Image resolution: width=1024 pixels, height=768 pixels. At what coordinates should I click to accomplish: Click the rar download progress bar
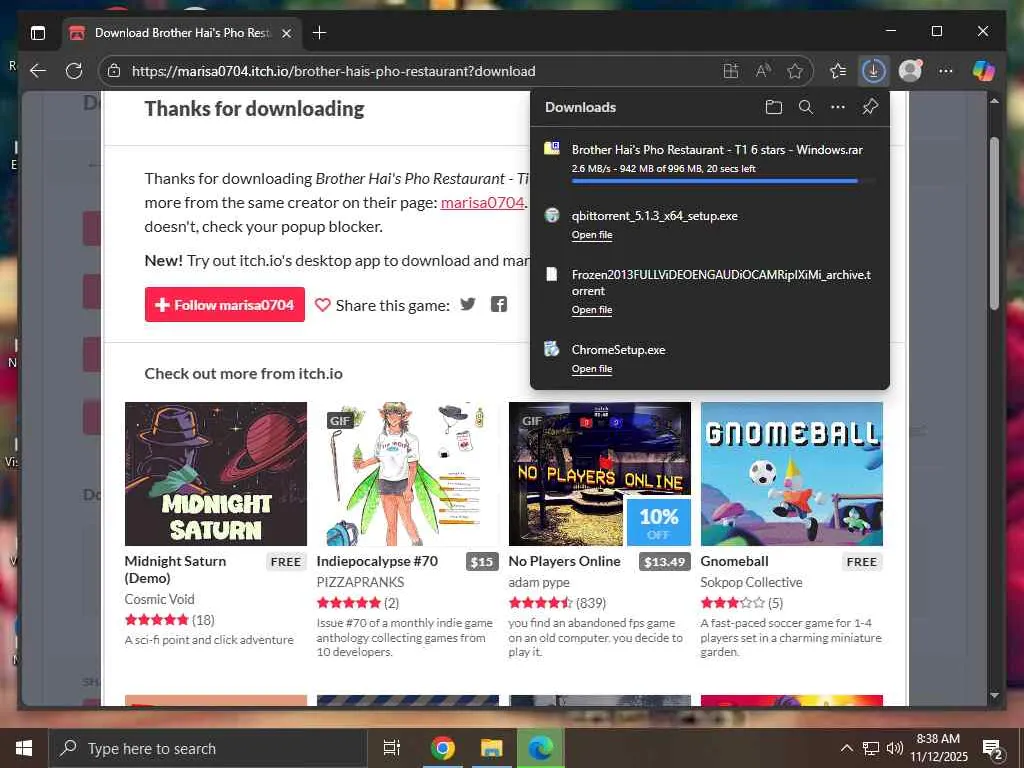[723, 181]
